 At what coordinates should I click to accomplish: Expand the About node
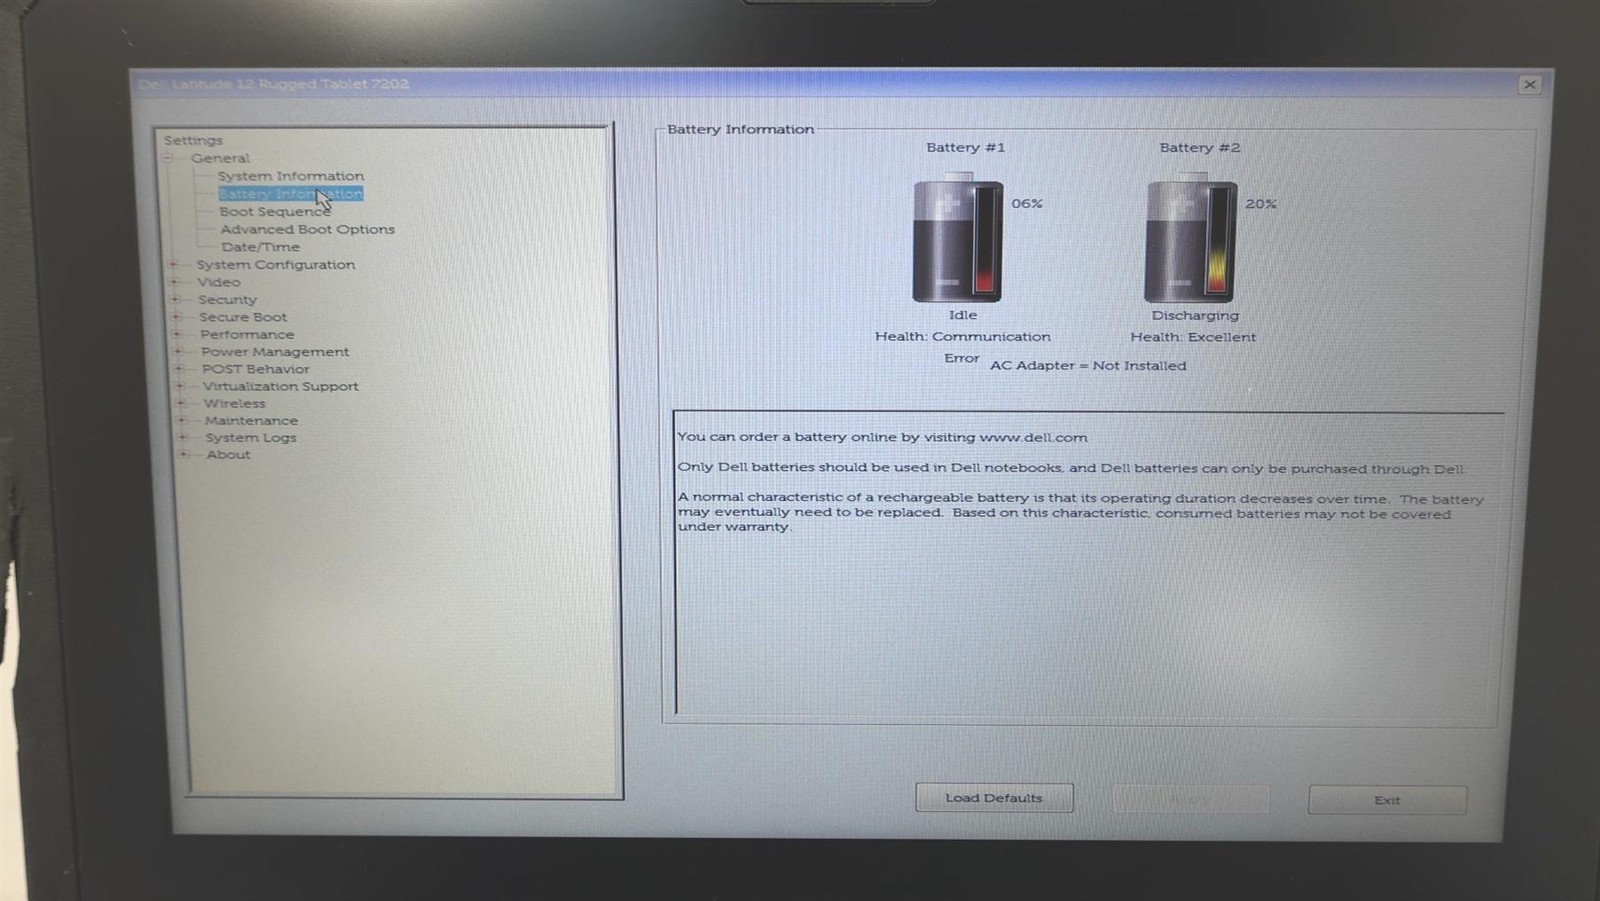click(184, 454)
